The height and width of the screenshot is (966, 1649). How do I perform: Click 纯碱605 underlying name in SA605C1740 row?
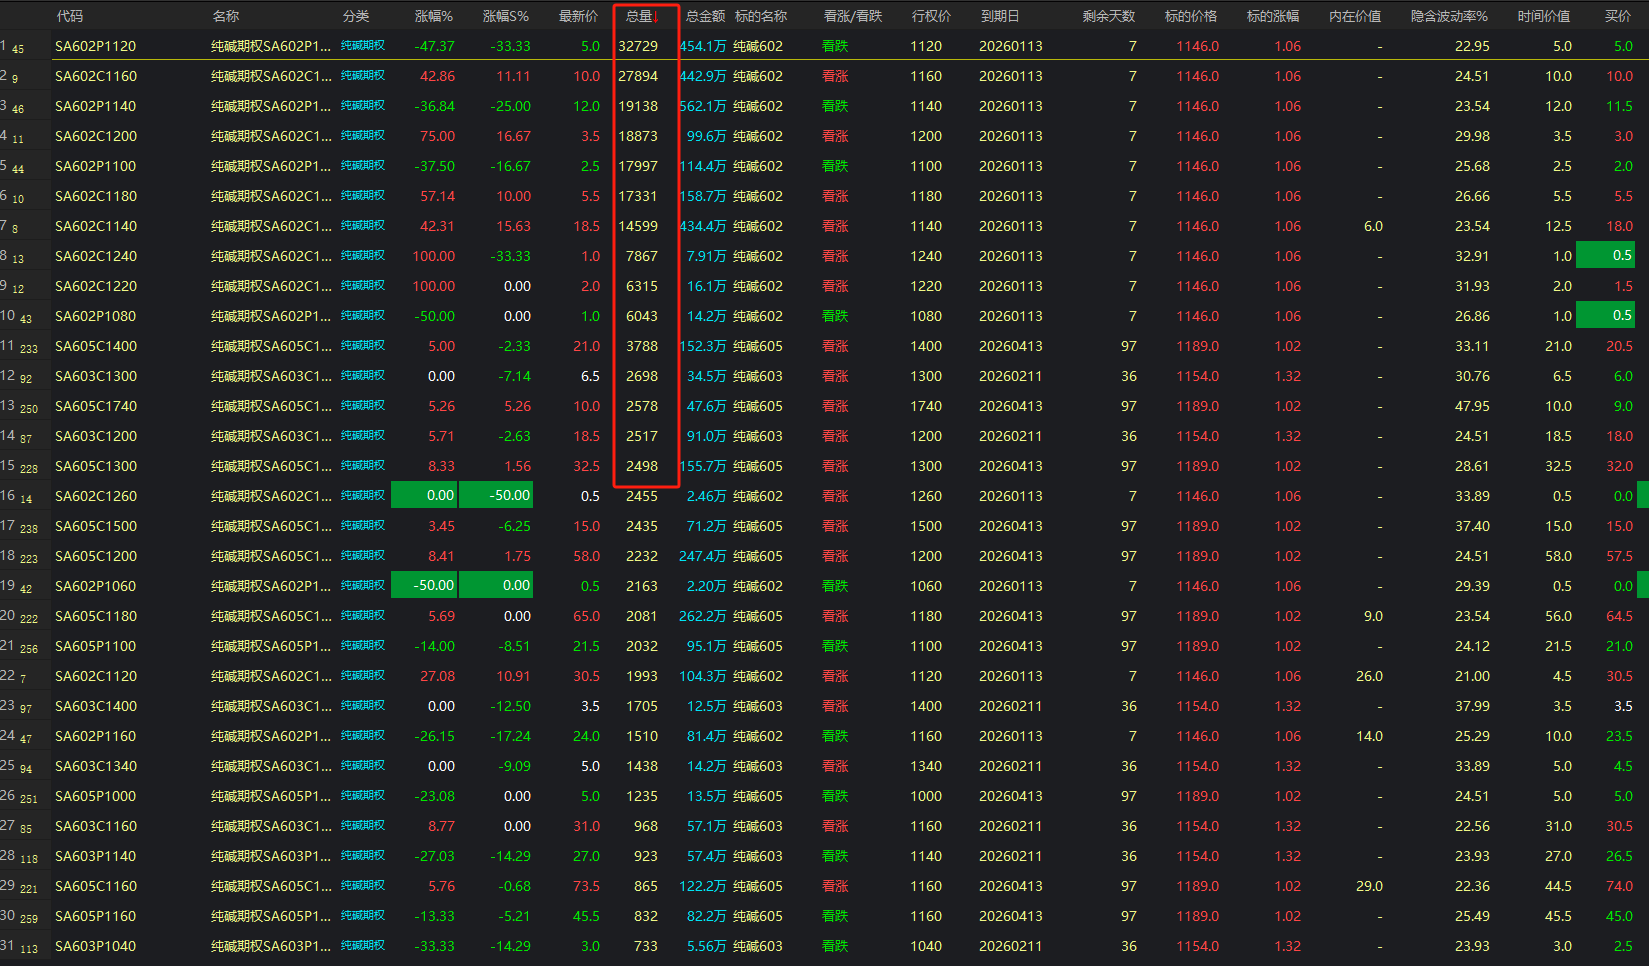(757, 406)
